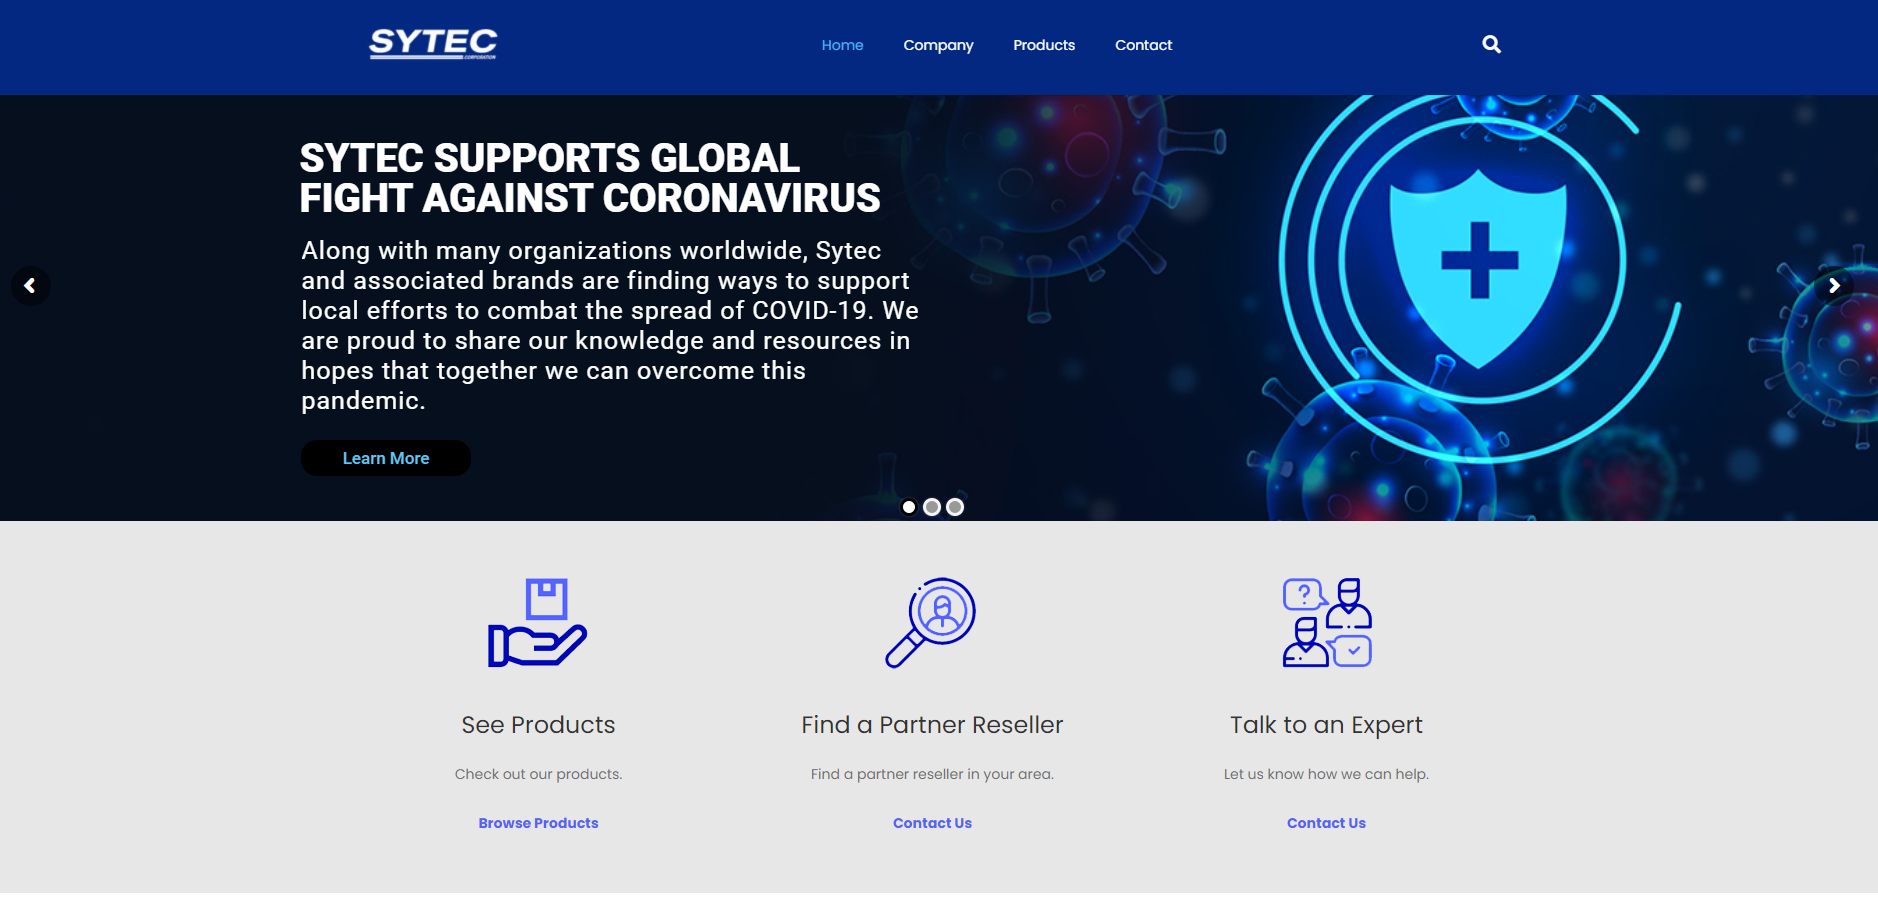Screen dimensions: 1878x902
Task: Open the Home menu item
Action: (x=842, y=45)
